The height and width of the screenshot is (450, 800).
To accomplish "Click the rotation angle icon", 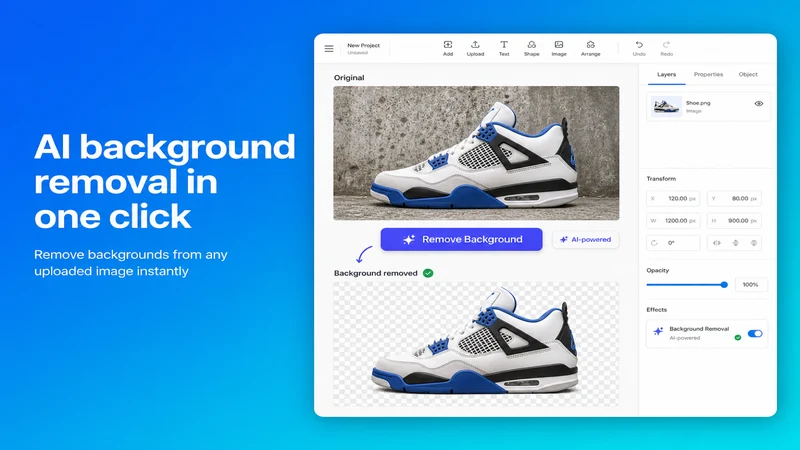I will (x=654, y=243).
